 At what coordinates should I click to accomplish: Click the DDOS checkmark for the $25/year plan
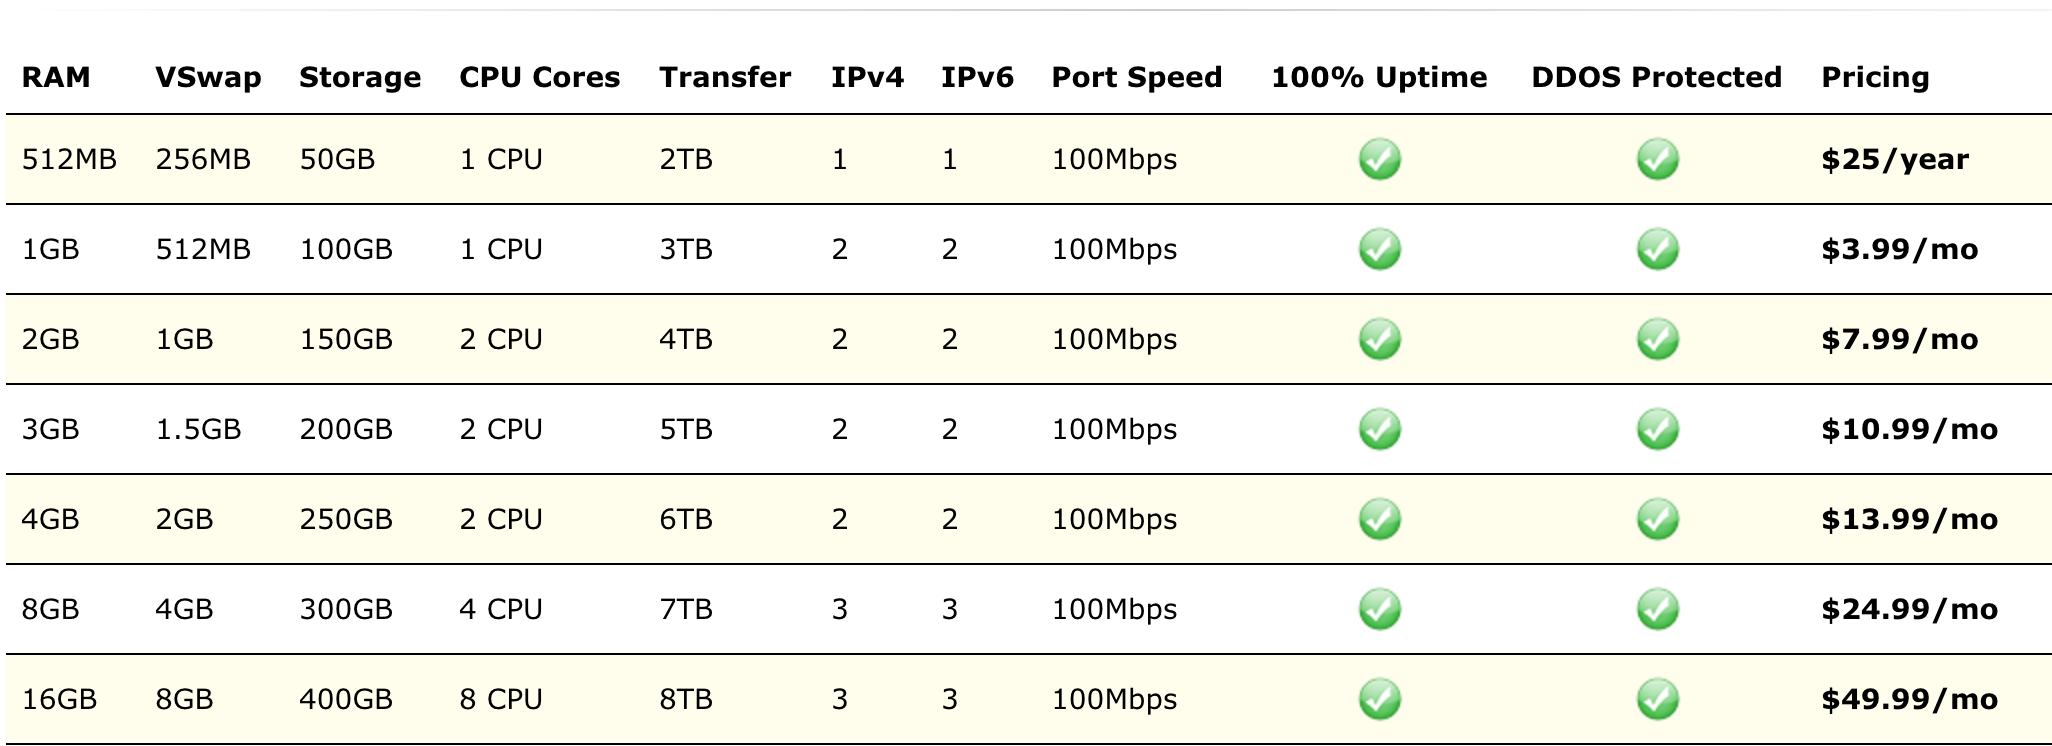[1657, 159]
